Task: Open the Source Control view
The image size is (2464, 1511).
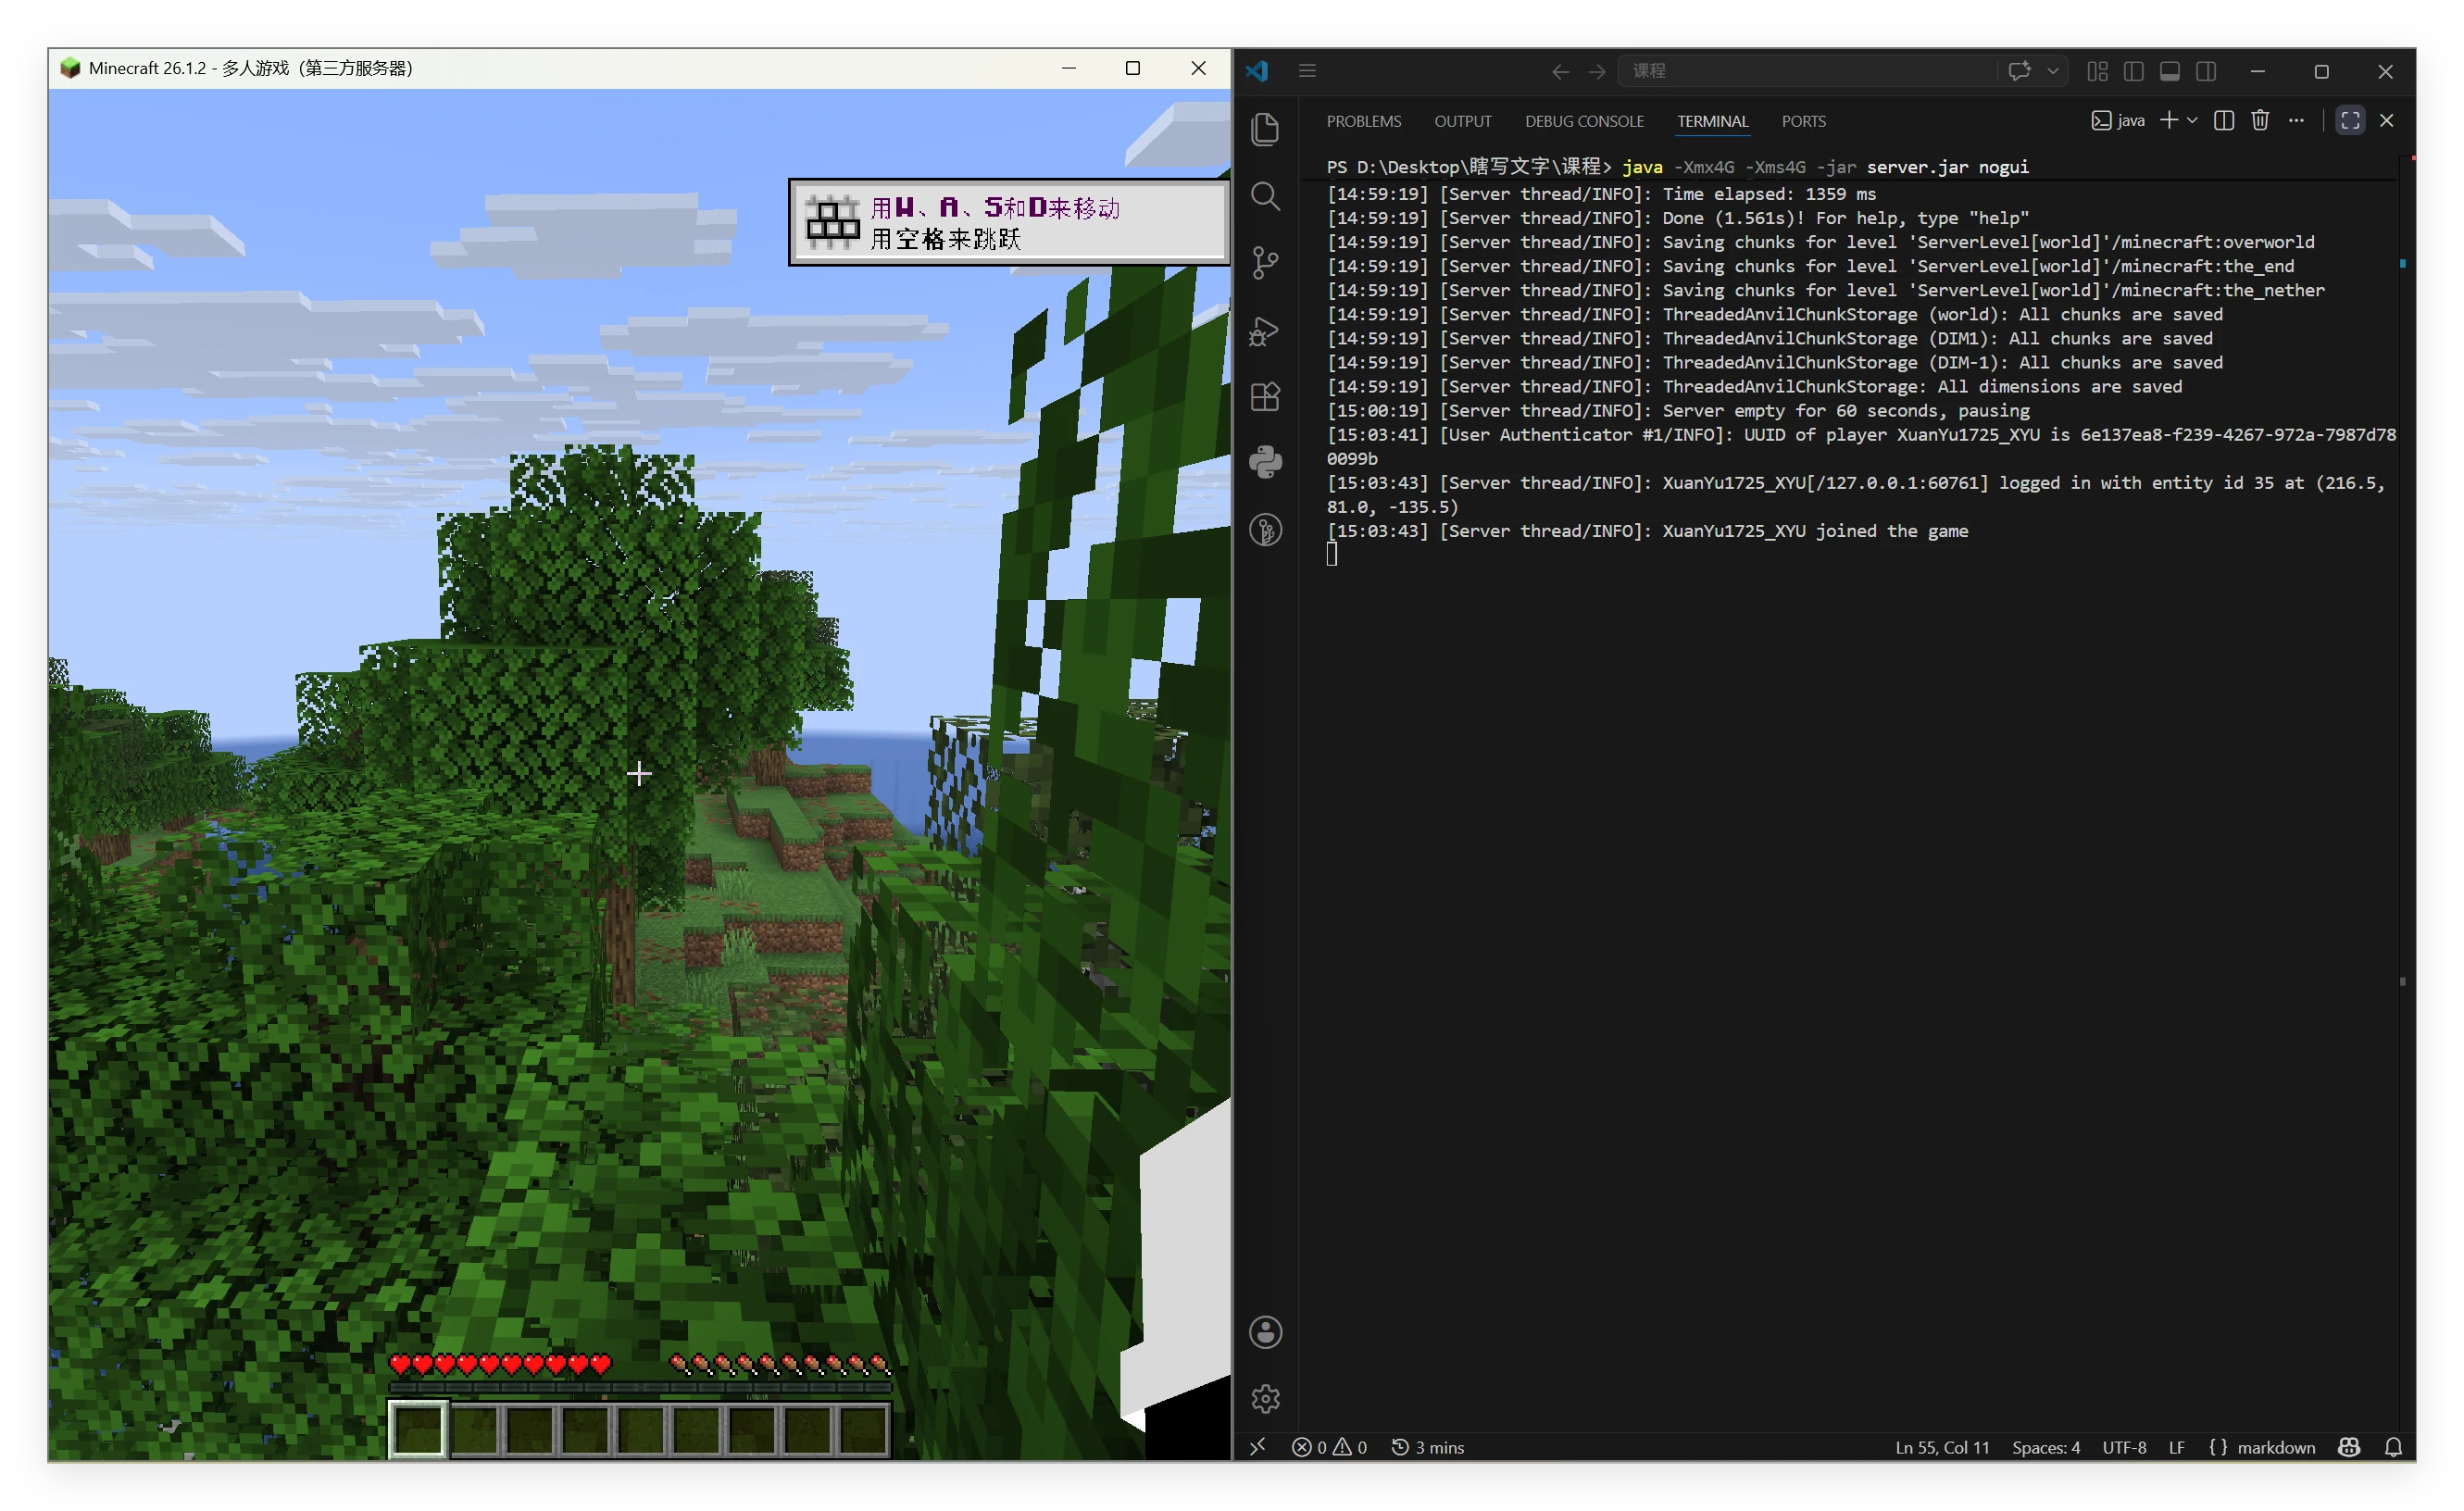Action: click(x=1265, y=263)
